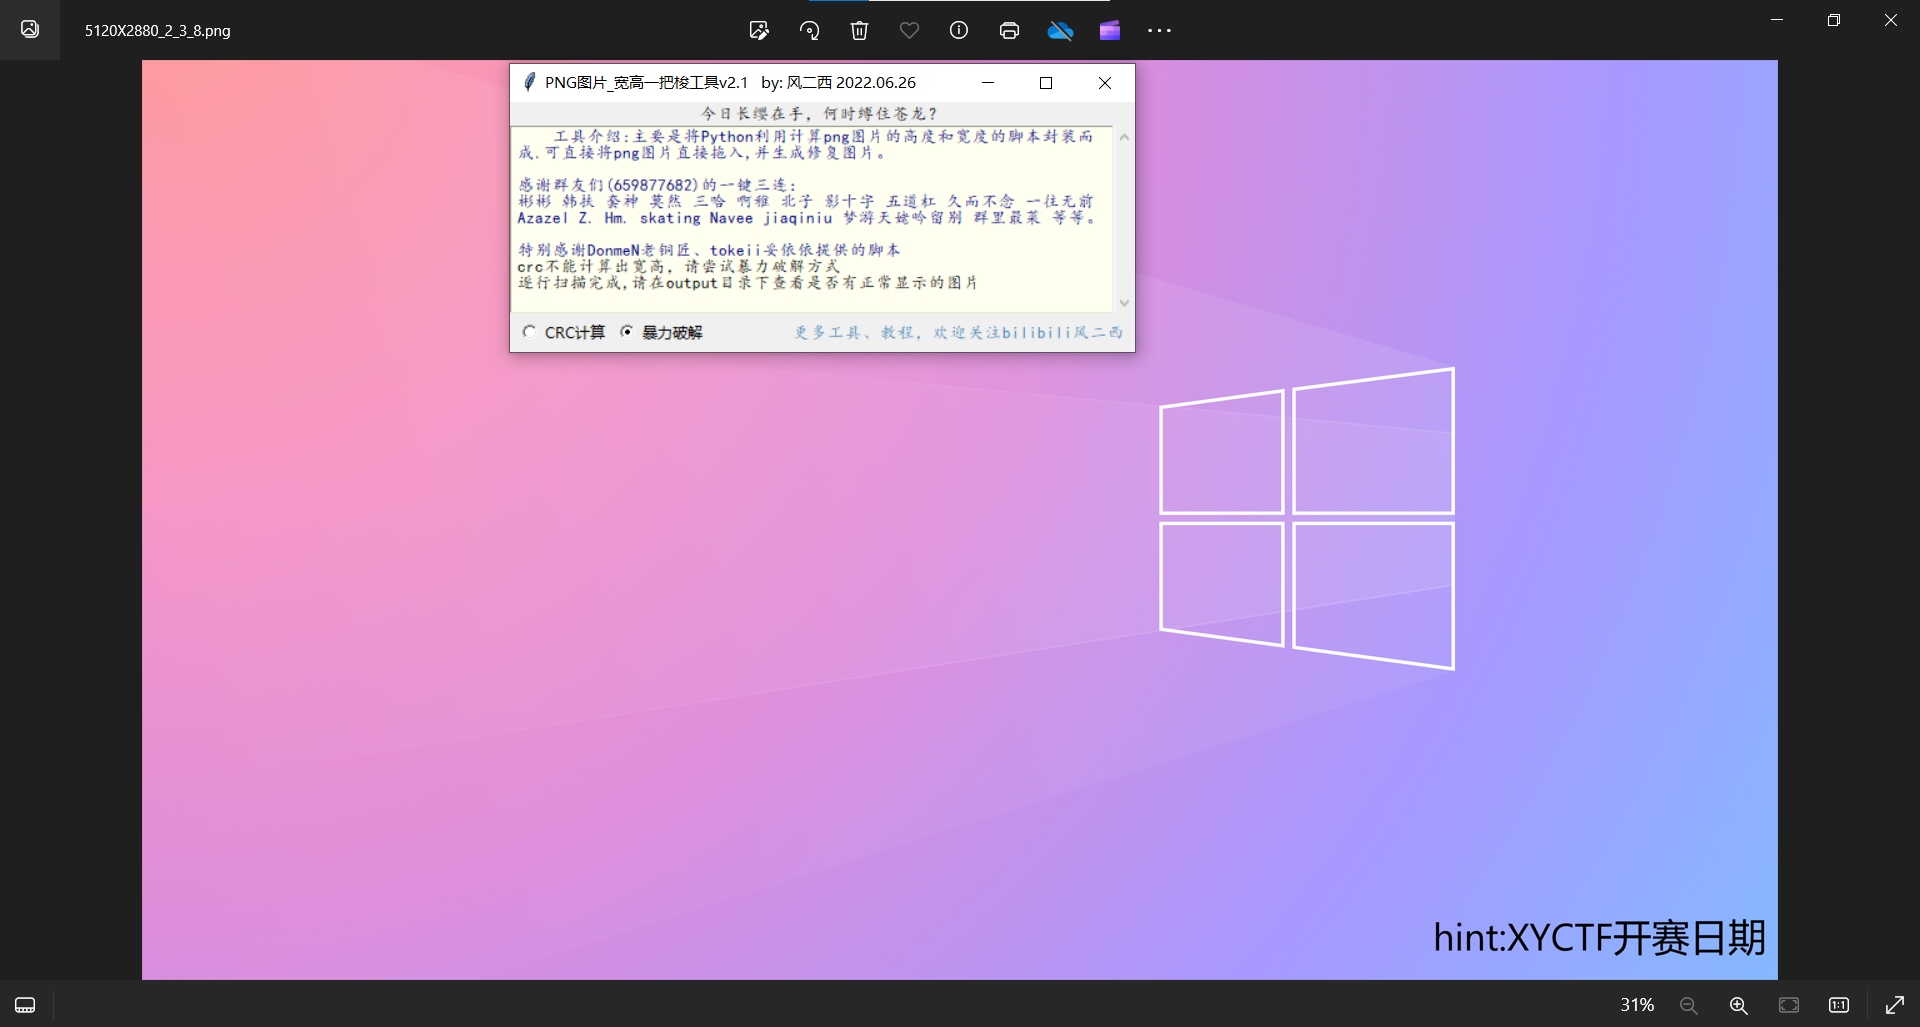The width and height of the screenshot is (1920, 1027).
Task: Print the image using the printer icon
Action: (x=1009, y=30)
